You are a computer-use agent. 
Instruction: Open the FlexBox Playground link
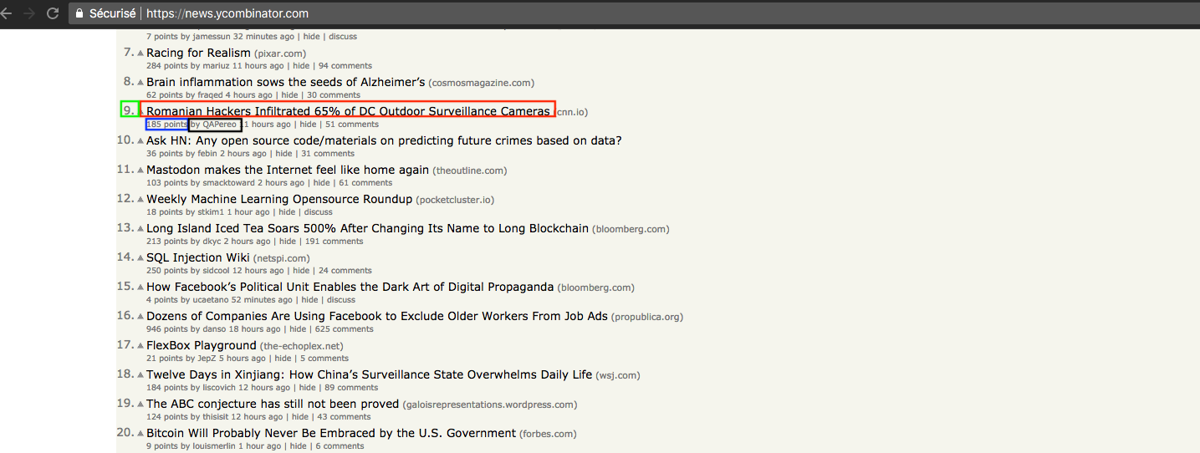pyautogui.click(x=201, y=345)
